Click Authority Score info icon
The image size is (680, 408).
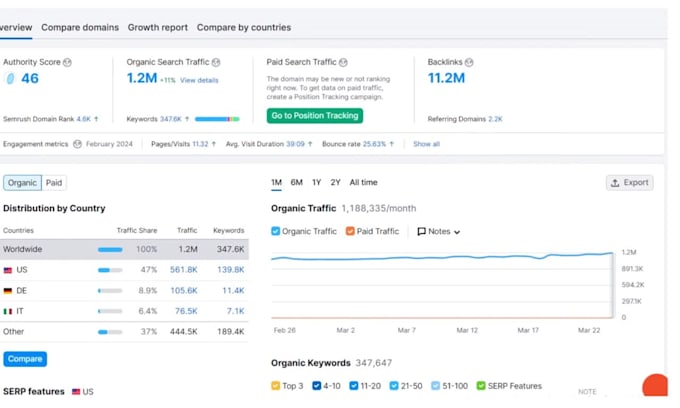67,62
